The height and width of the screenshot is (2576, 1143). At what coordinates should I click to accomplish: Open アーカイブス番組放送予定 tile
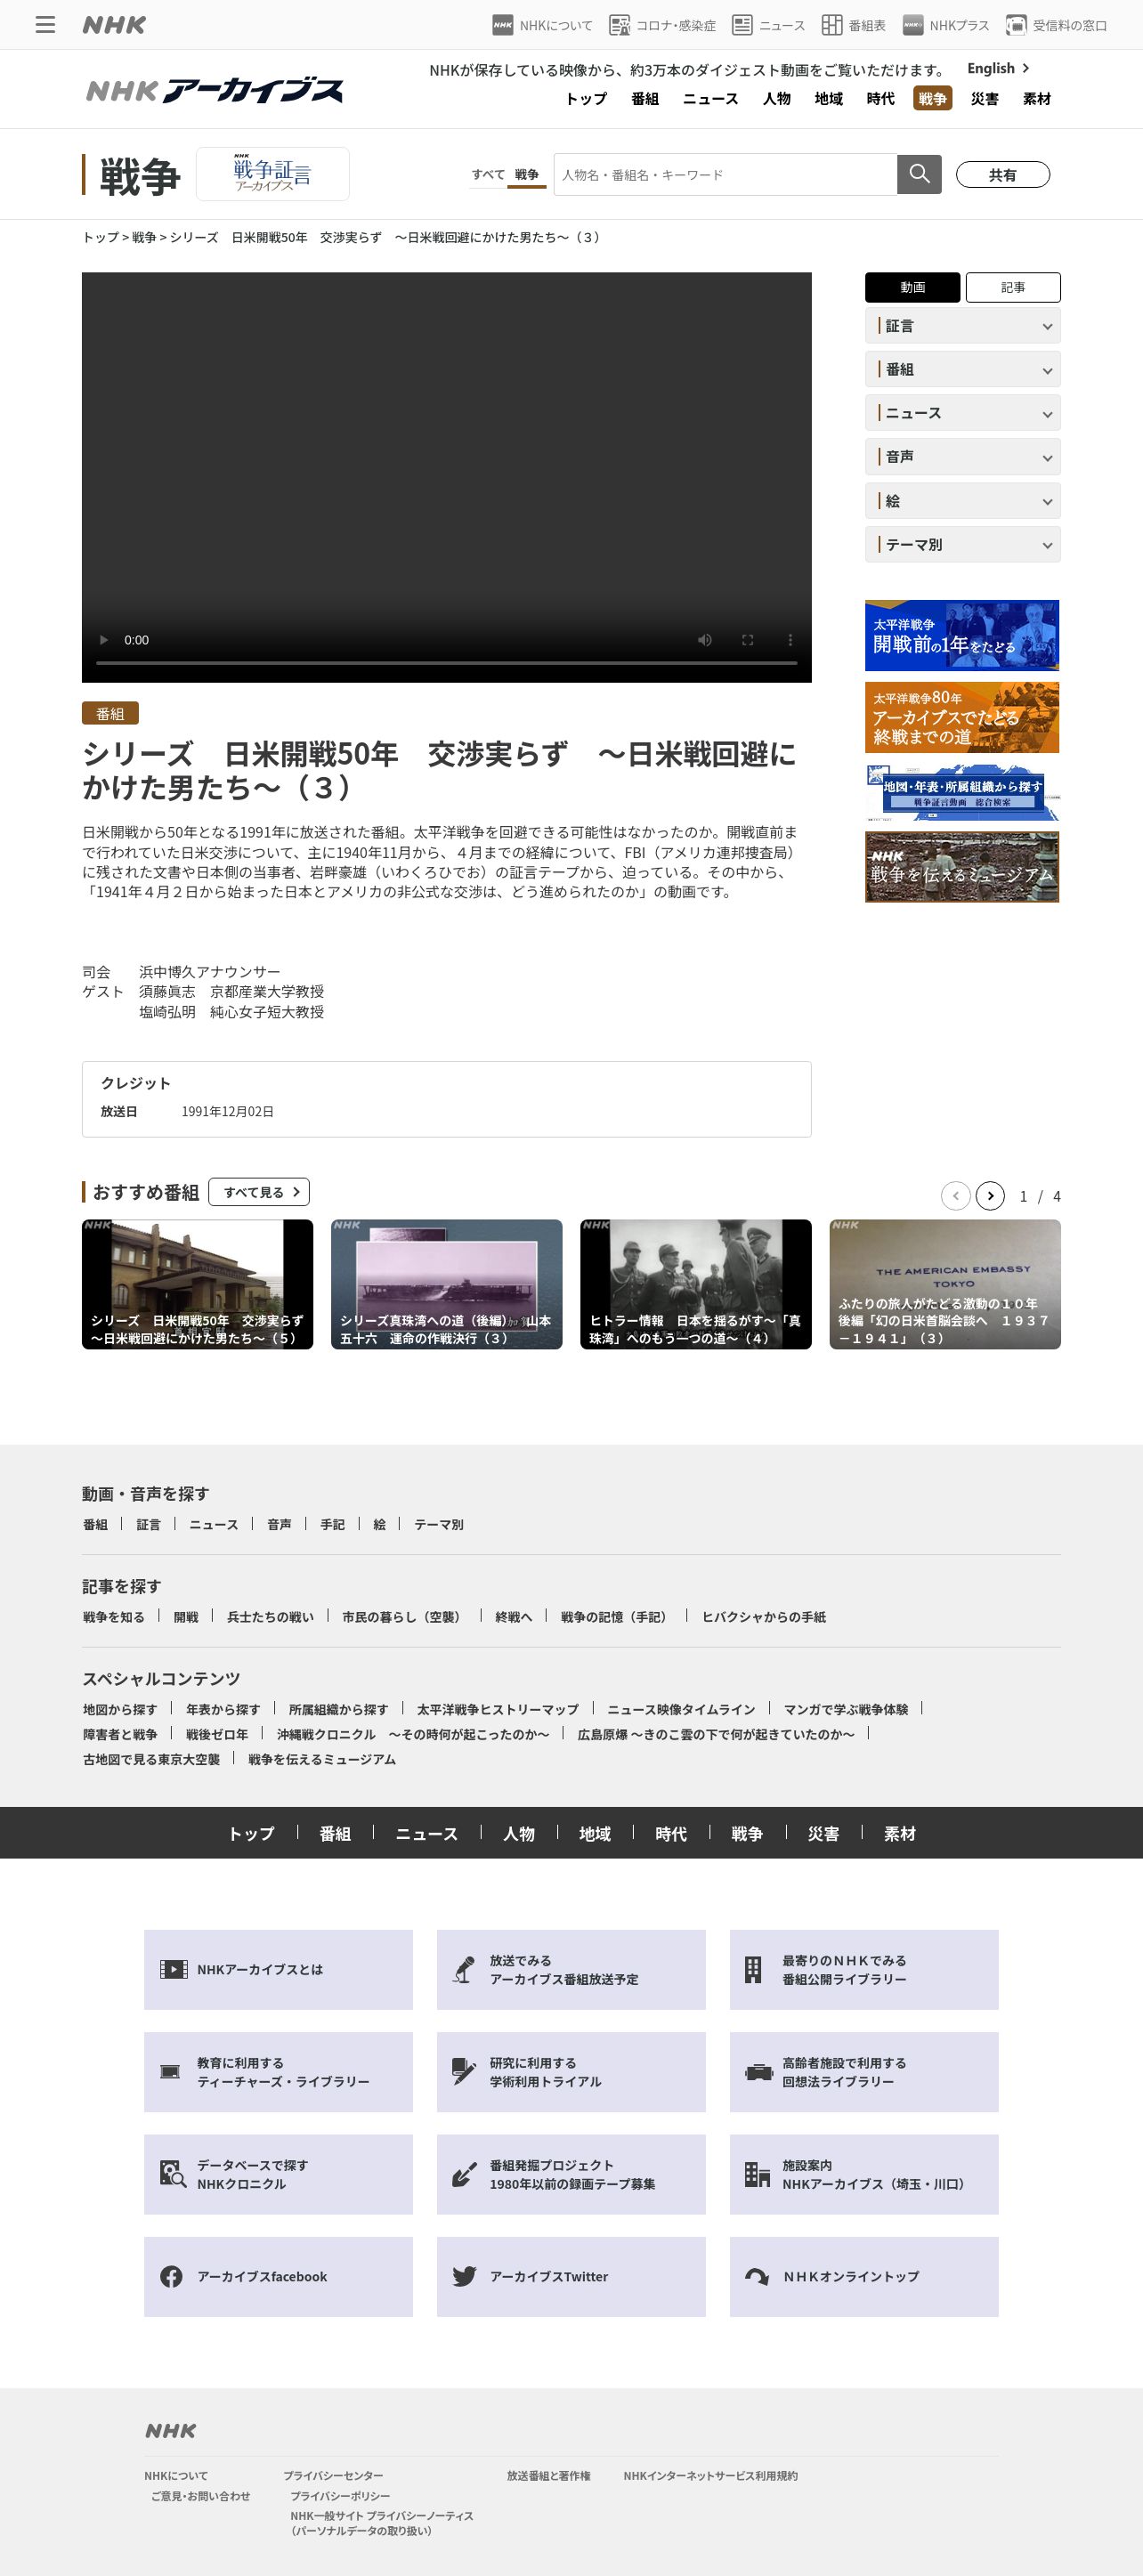pos(571,1969)
